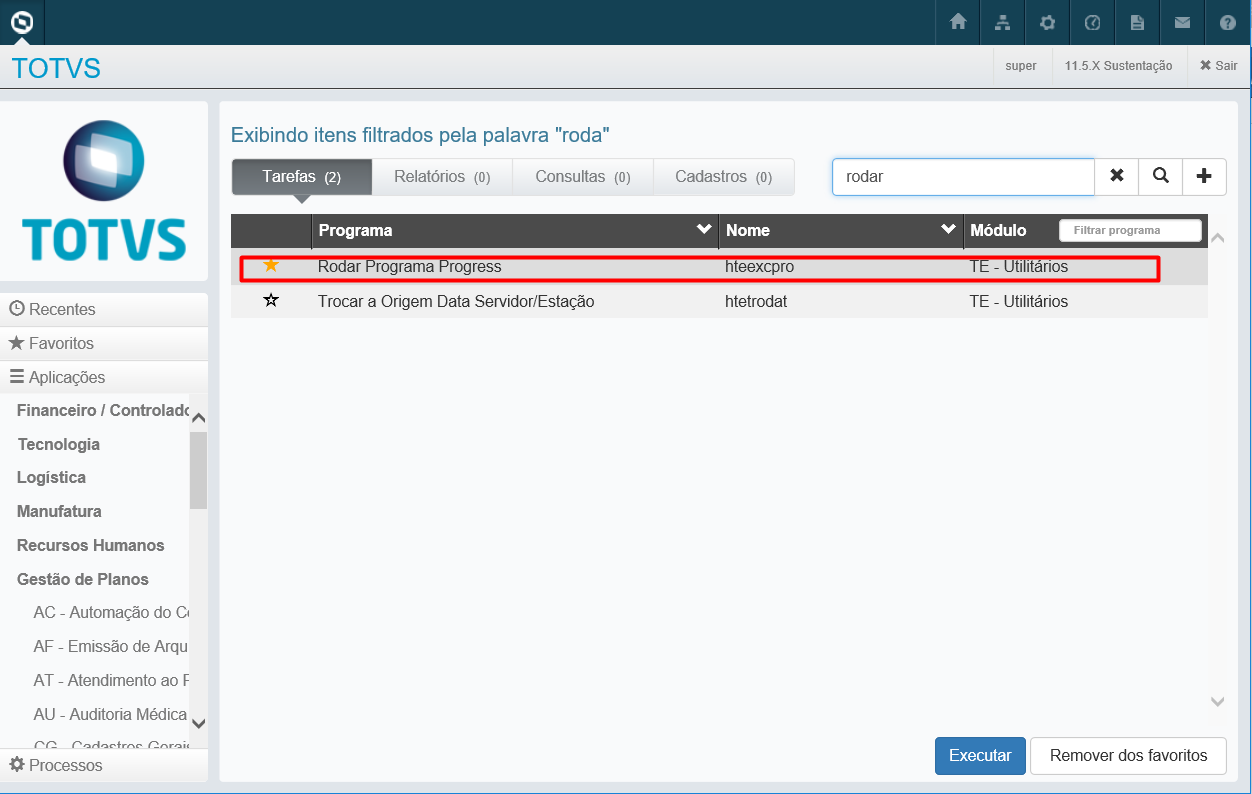Click results table scroll up chevron
The width and height of the screenshot is (1252, 794).
pos(1217,238)
